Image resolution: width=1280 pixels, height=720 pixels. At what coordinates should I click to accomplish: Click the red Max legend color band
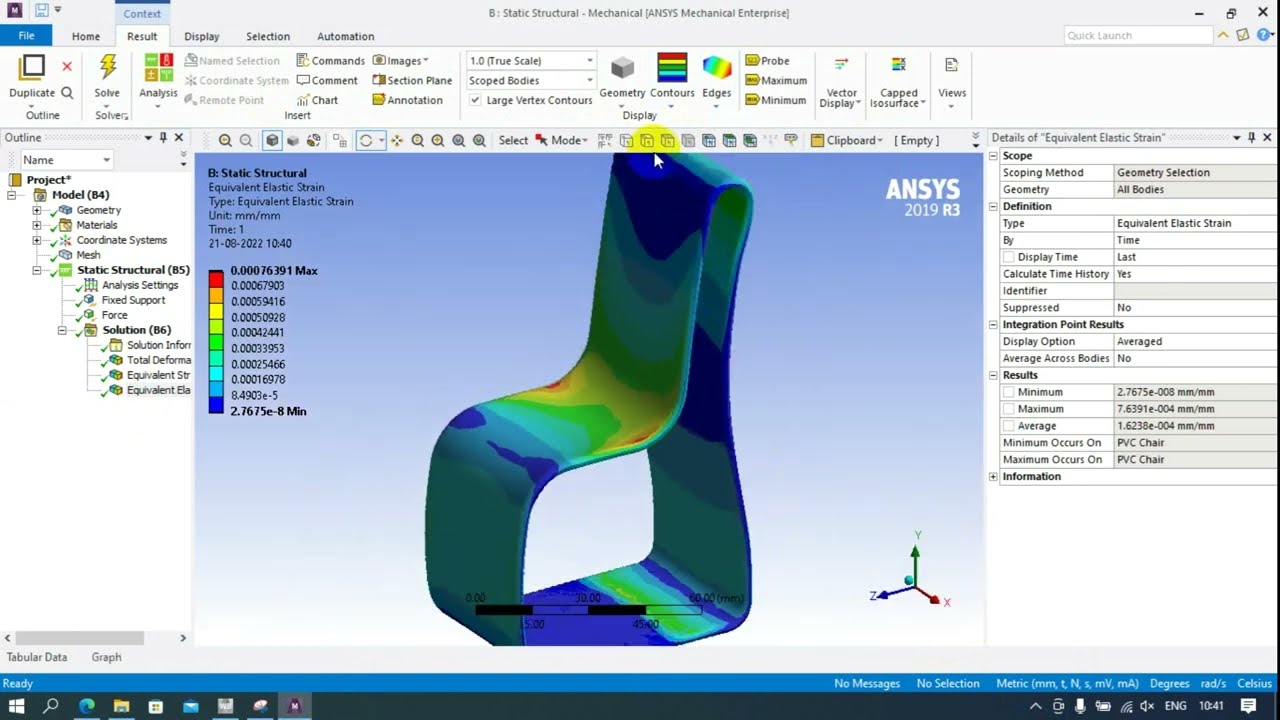(215, 280)
